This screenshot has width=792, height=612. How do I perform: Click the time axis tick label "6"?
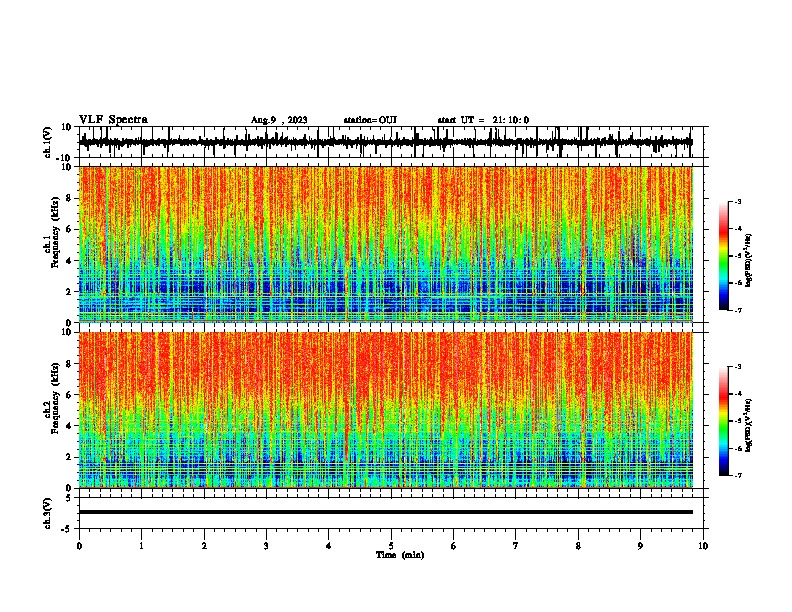[x=454, y=546]
